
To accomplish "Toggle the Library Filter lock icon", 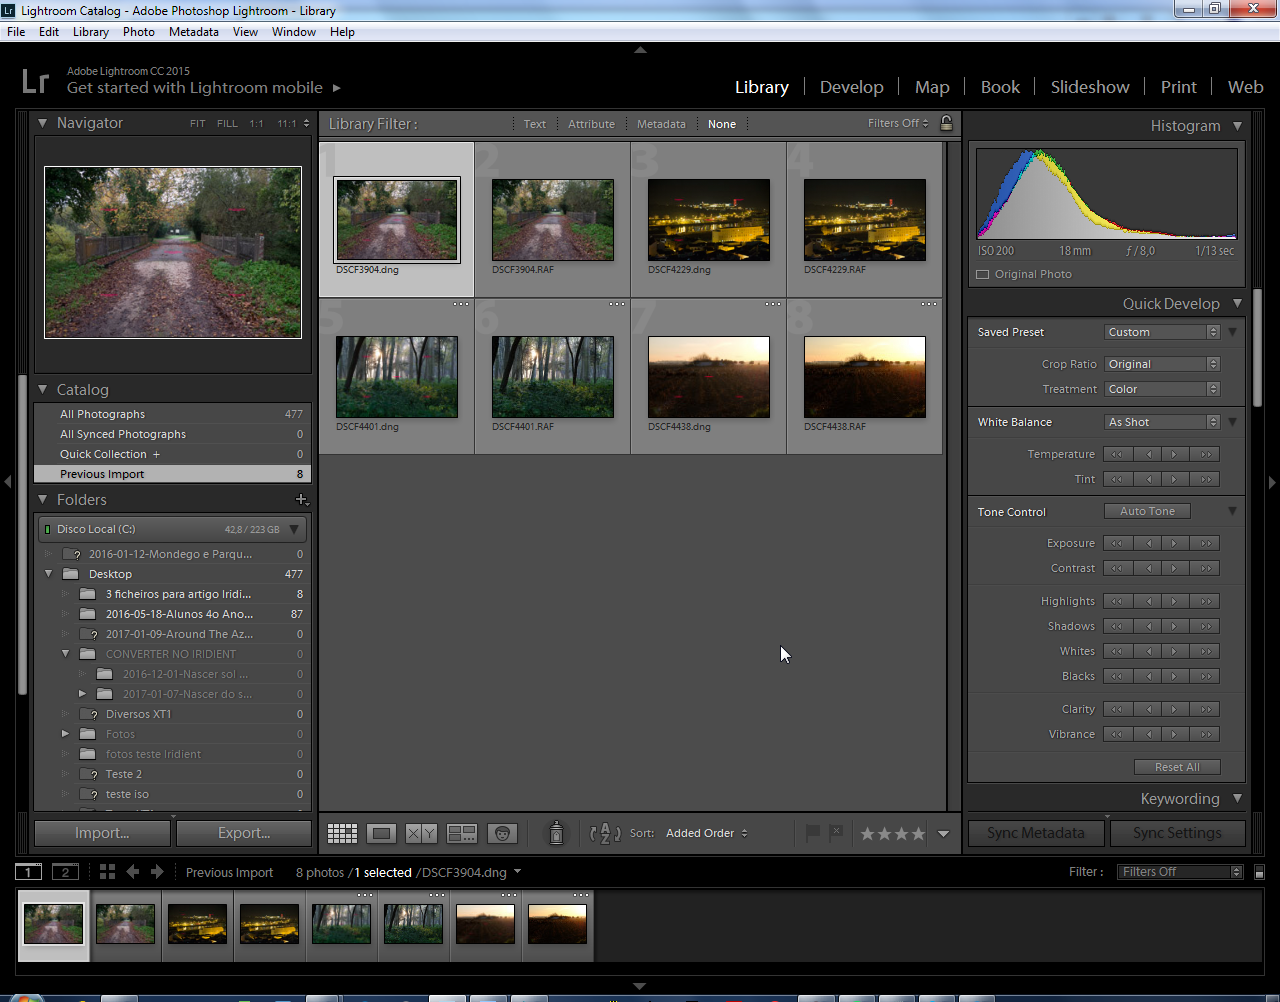I will [946, 123].
